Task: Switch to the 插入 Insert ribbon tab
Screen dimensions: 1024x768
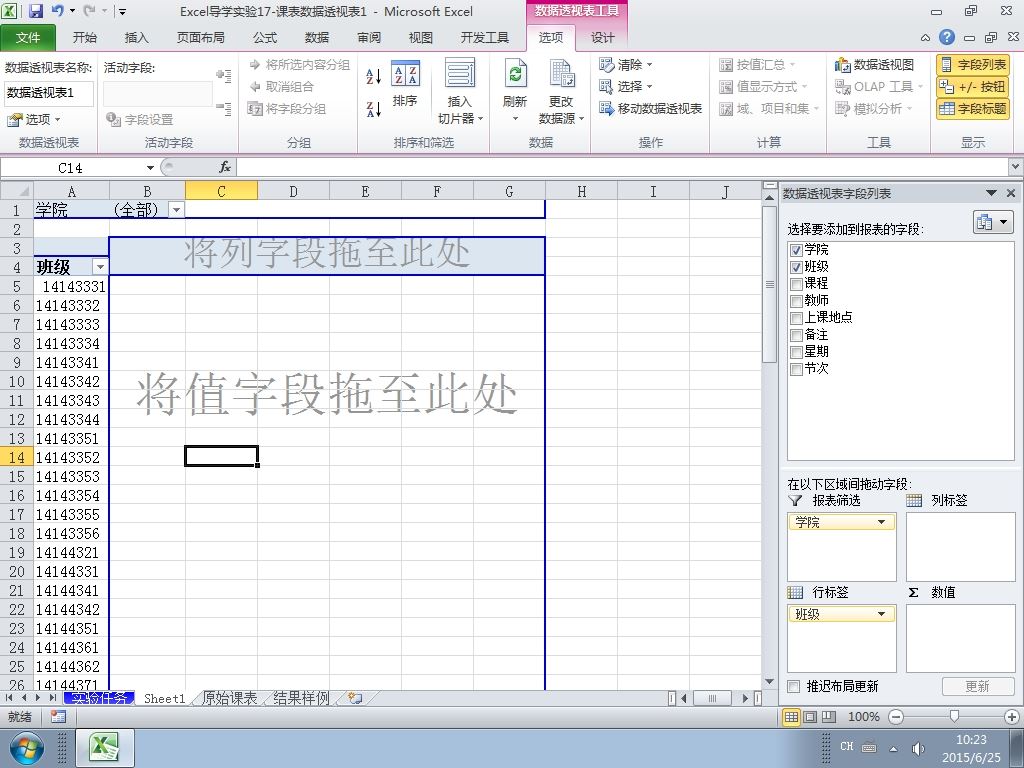Action: pyautogui.click(x=136, y=38)
